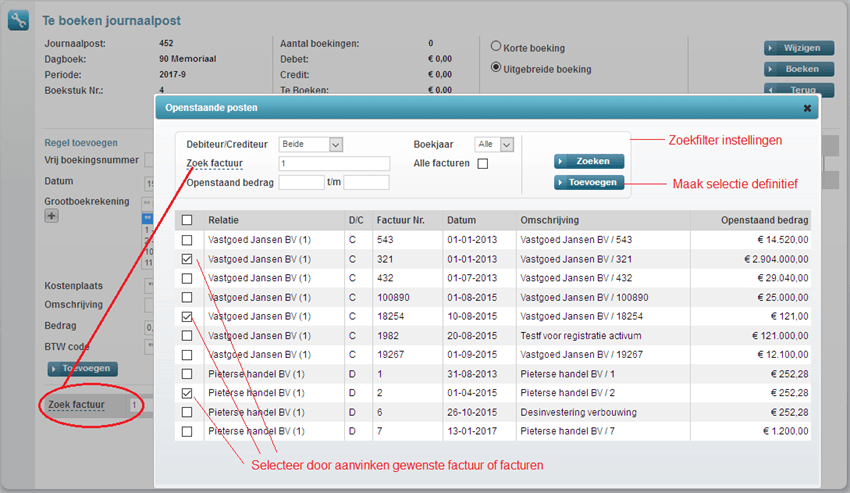Click the date 26-10-2015

pyautogui.click(x=472, y=412)
